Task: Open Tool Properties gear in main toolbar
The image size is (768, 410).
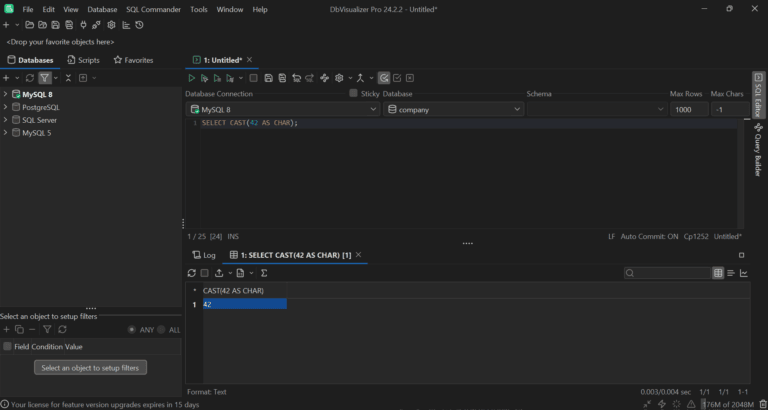Action: click(112, 25)
